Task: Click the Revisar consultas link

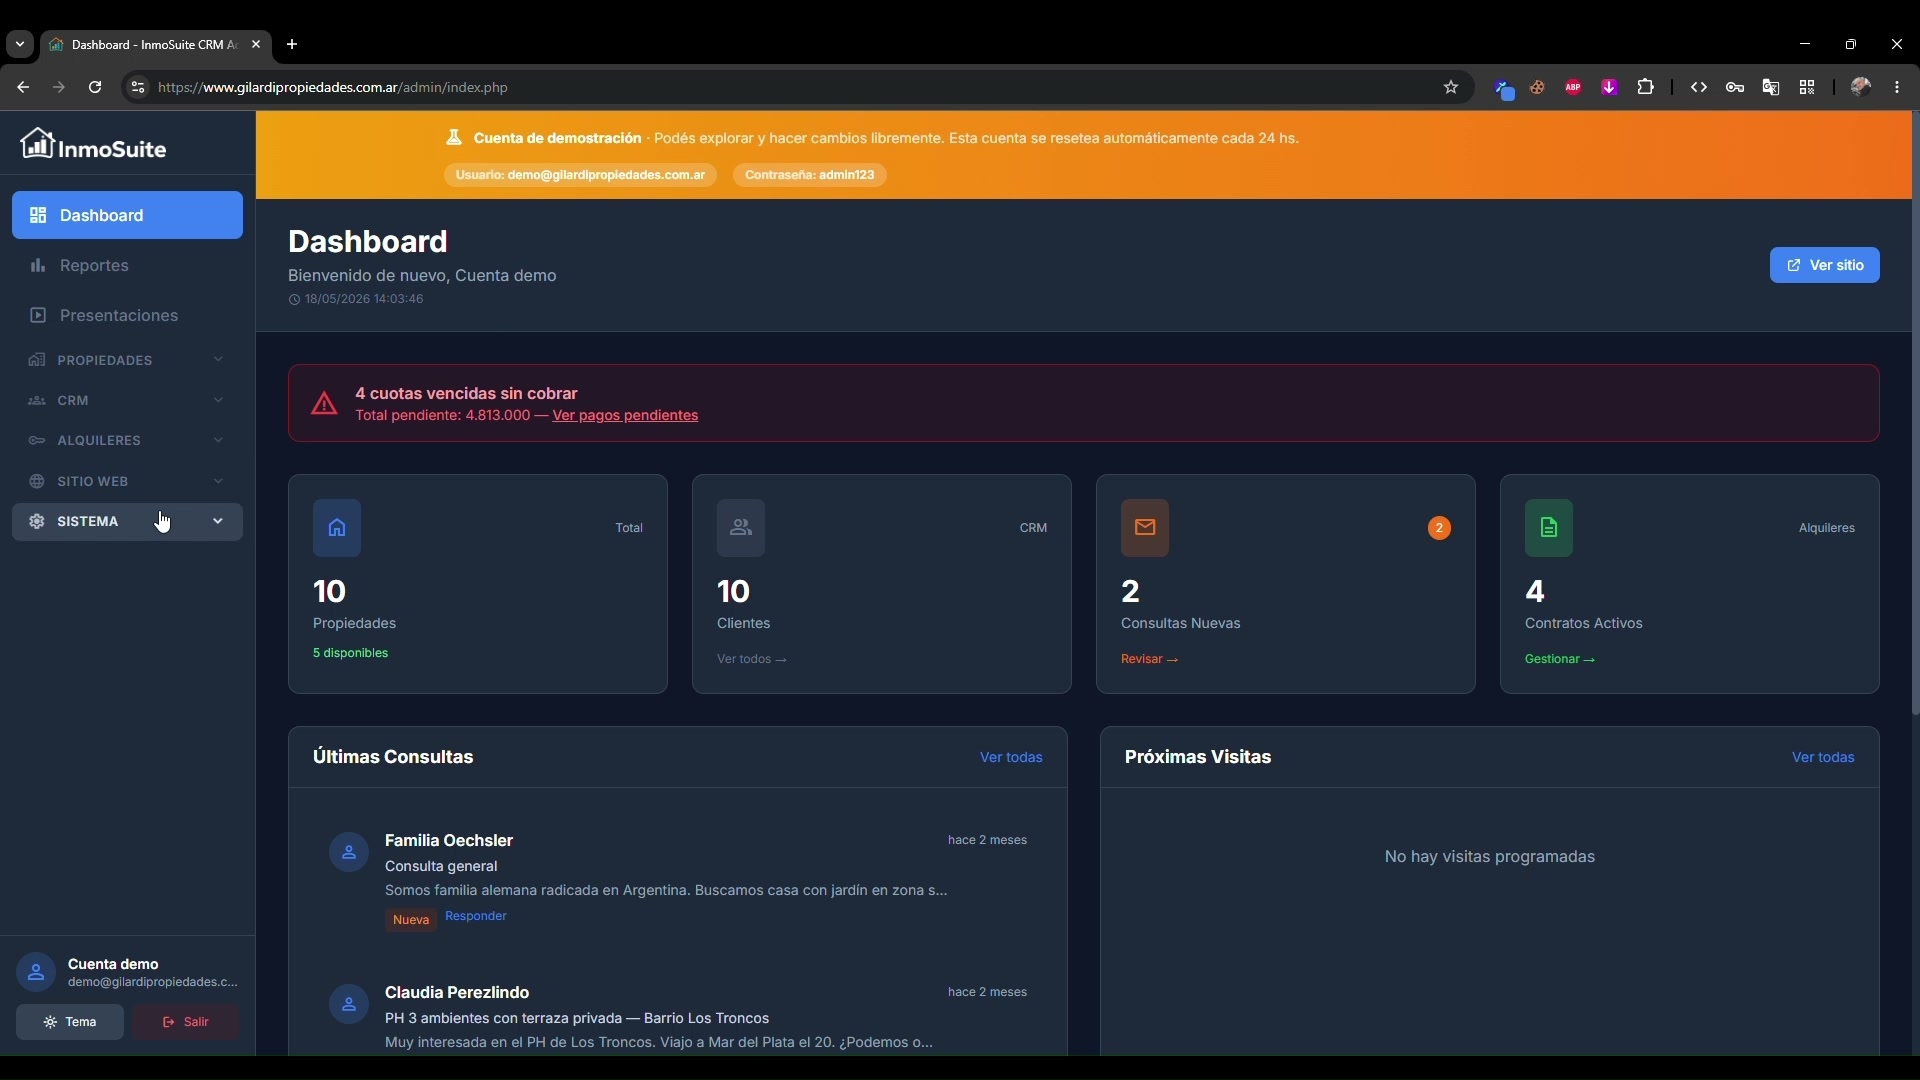Action: point(1150,659)
